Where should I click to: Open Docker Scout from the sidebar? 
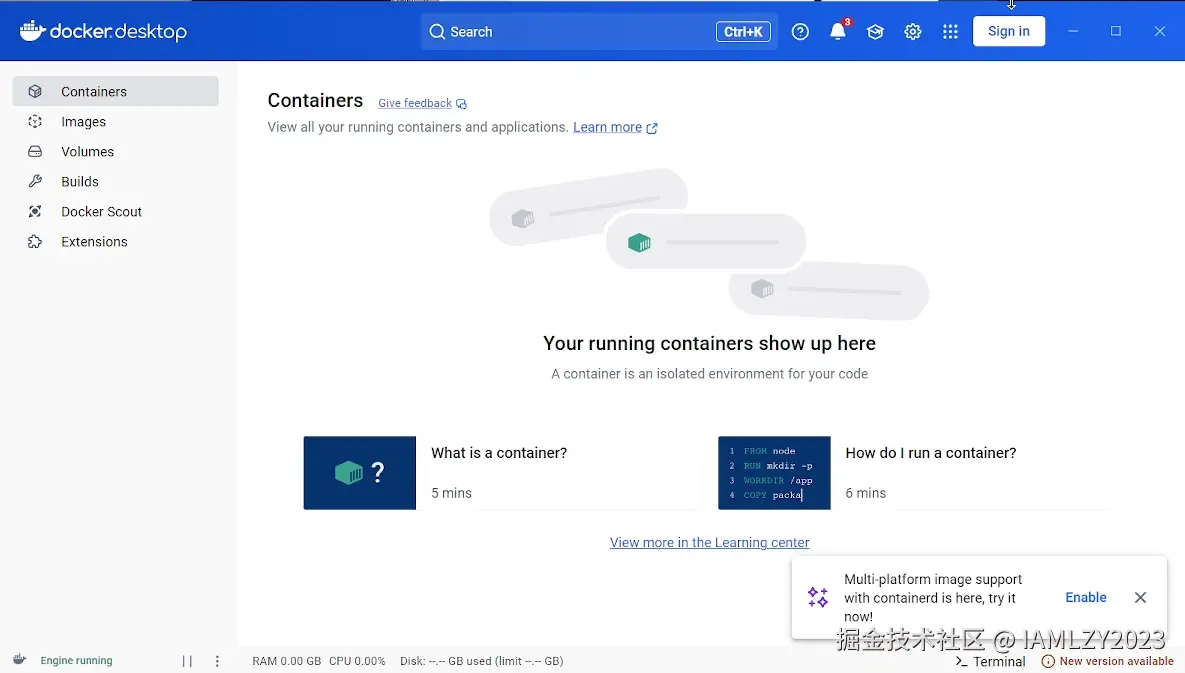[116, 211]
